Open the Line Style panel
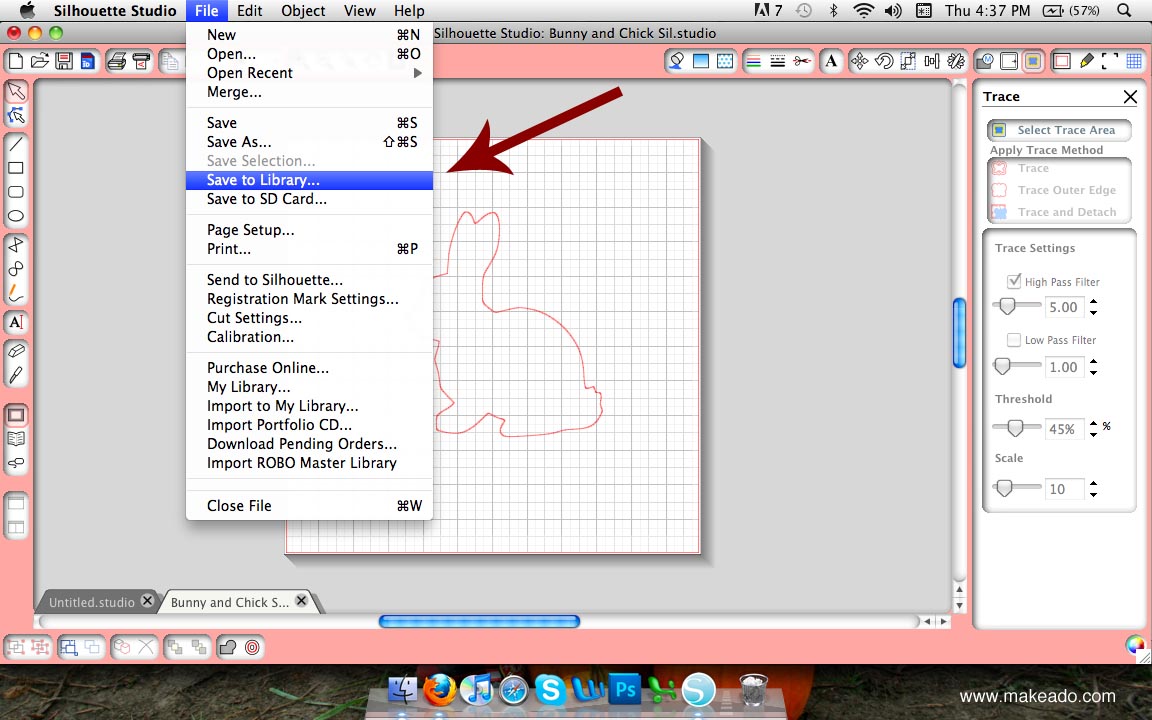 [x=777, y=61]
